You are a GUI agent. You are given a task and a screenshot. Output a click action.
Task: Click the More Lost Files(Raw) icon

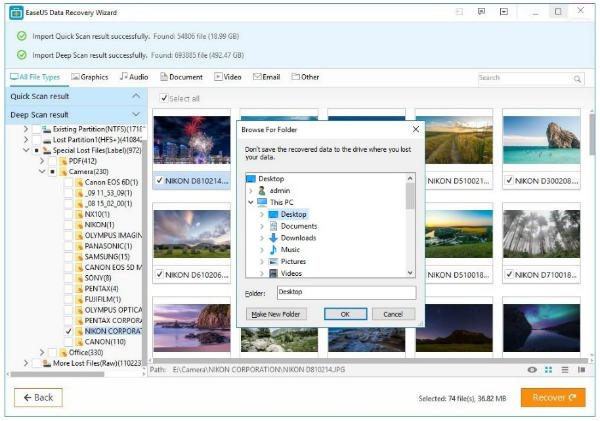coord(47,363)
